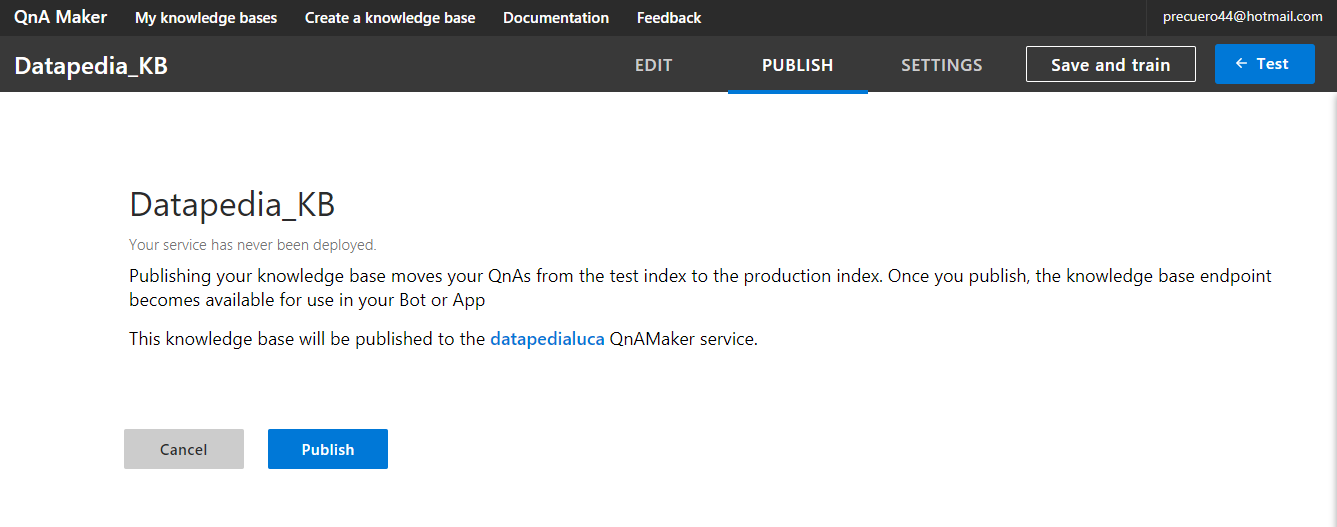Click the left arrow icon beside Test
The height and width of the screenshot is (527, 1337).
click(1242, 64)
